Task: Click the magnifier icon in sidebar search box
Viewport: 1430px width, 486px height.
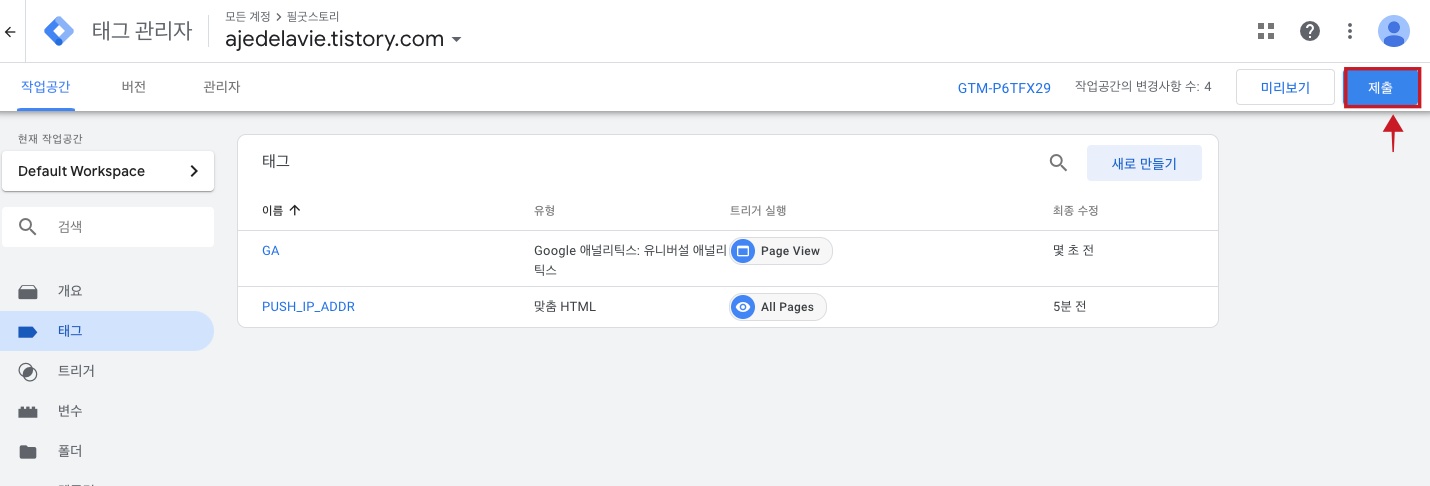Action: [x=29, y=227]
